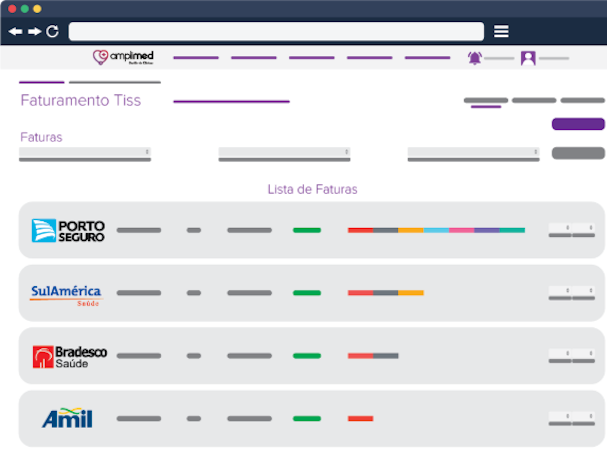
Task: Click the Porto Seguro logo
Action: (68, 231)
